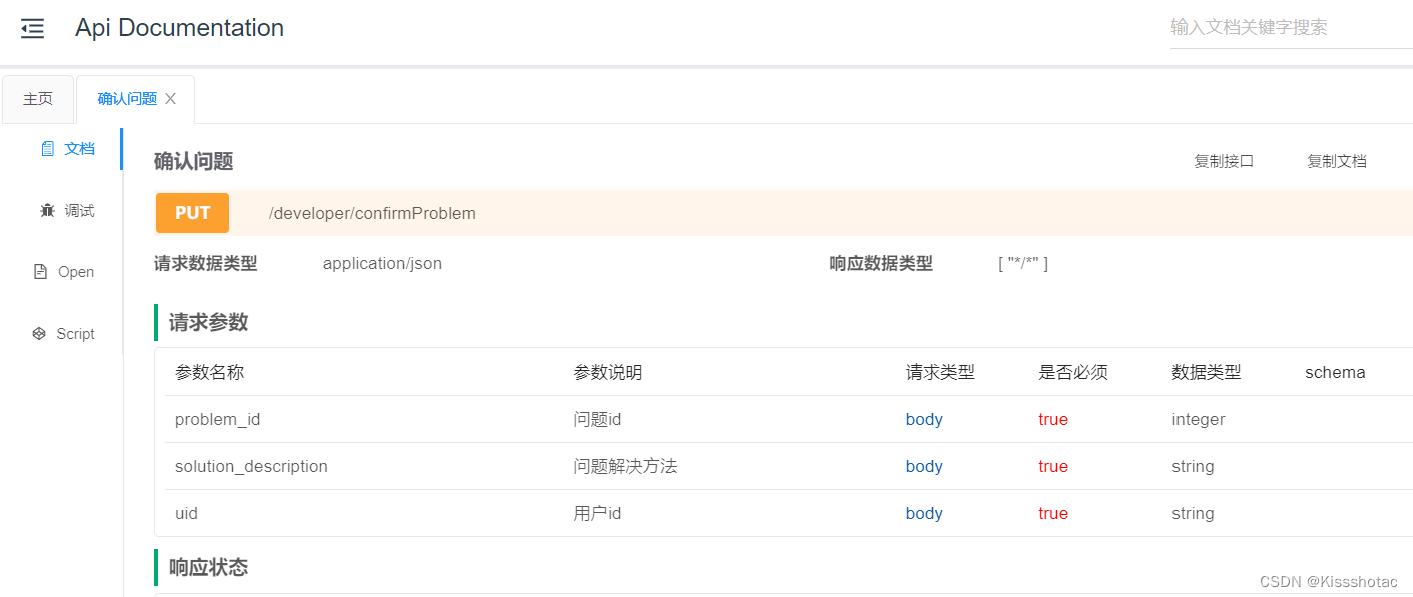Screen dimensions: 1413x597
Task: Click the body link for solution_description row
Action: pyautogui.click(x=923, y=466)
